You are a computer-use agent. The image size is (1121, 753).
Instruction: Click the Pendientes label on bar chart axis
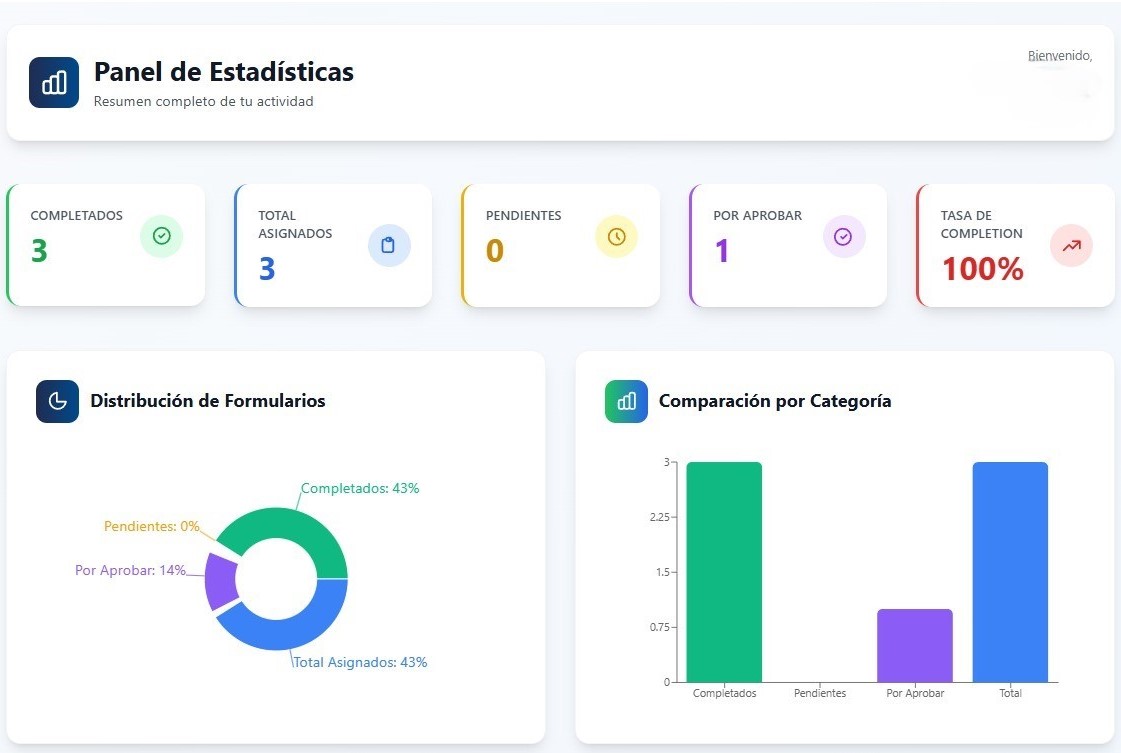click(x=819, y=693)
